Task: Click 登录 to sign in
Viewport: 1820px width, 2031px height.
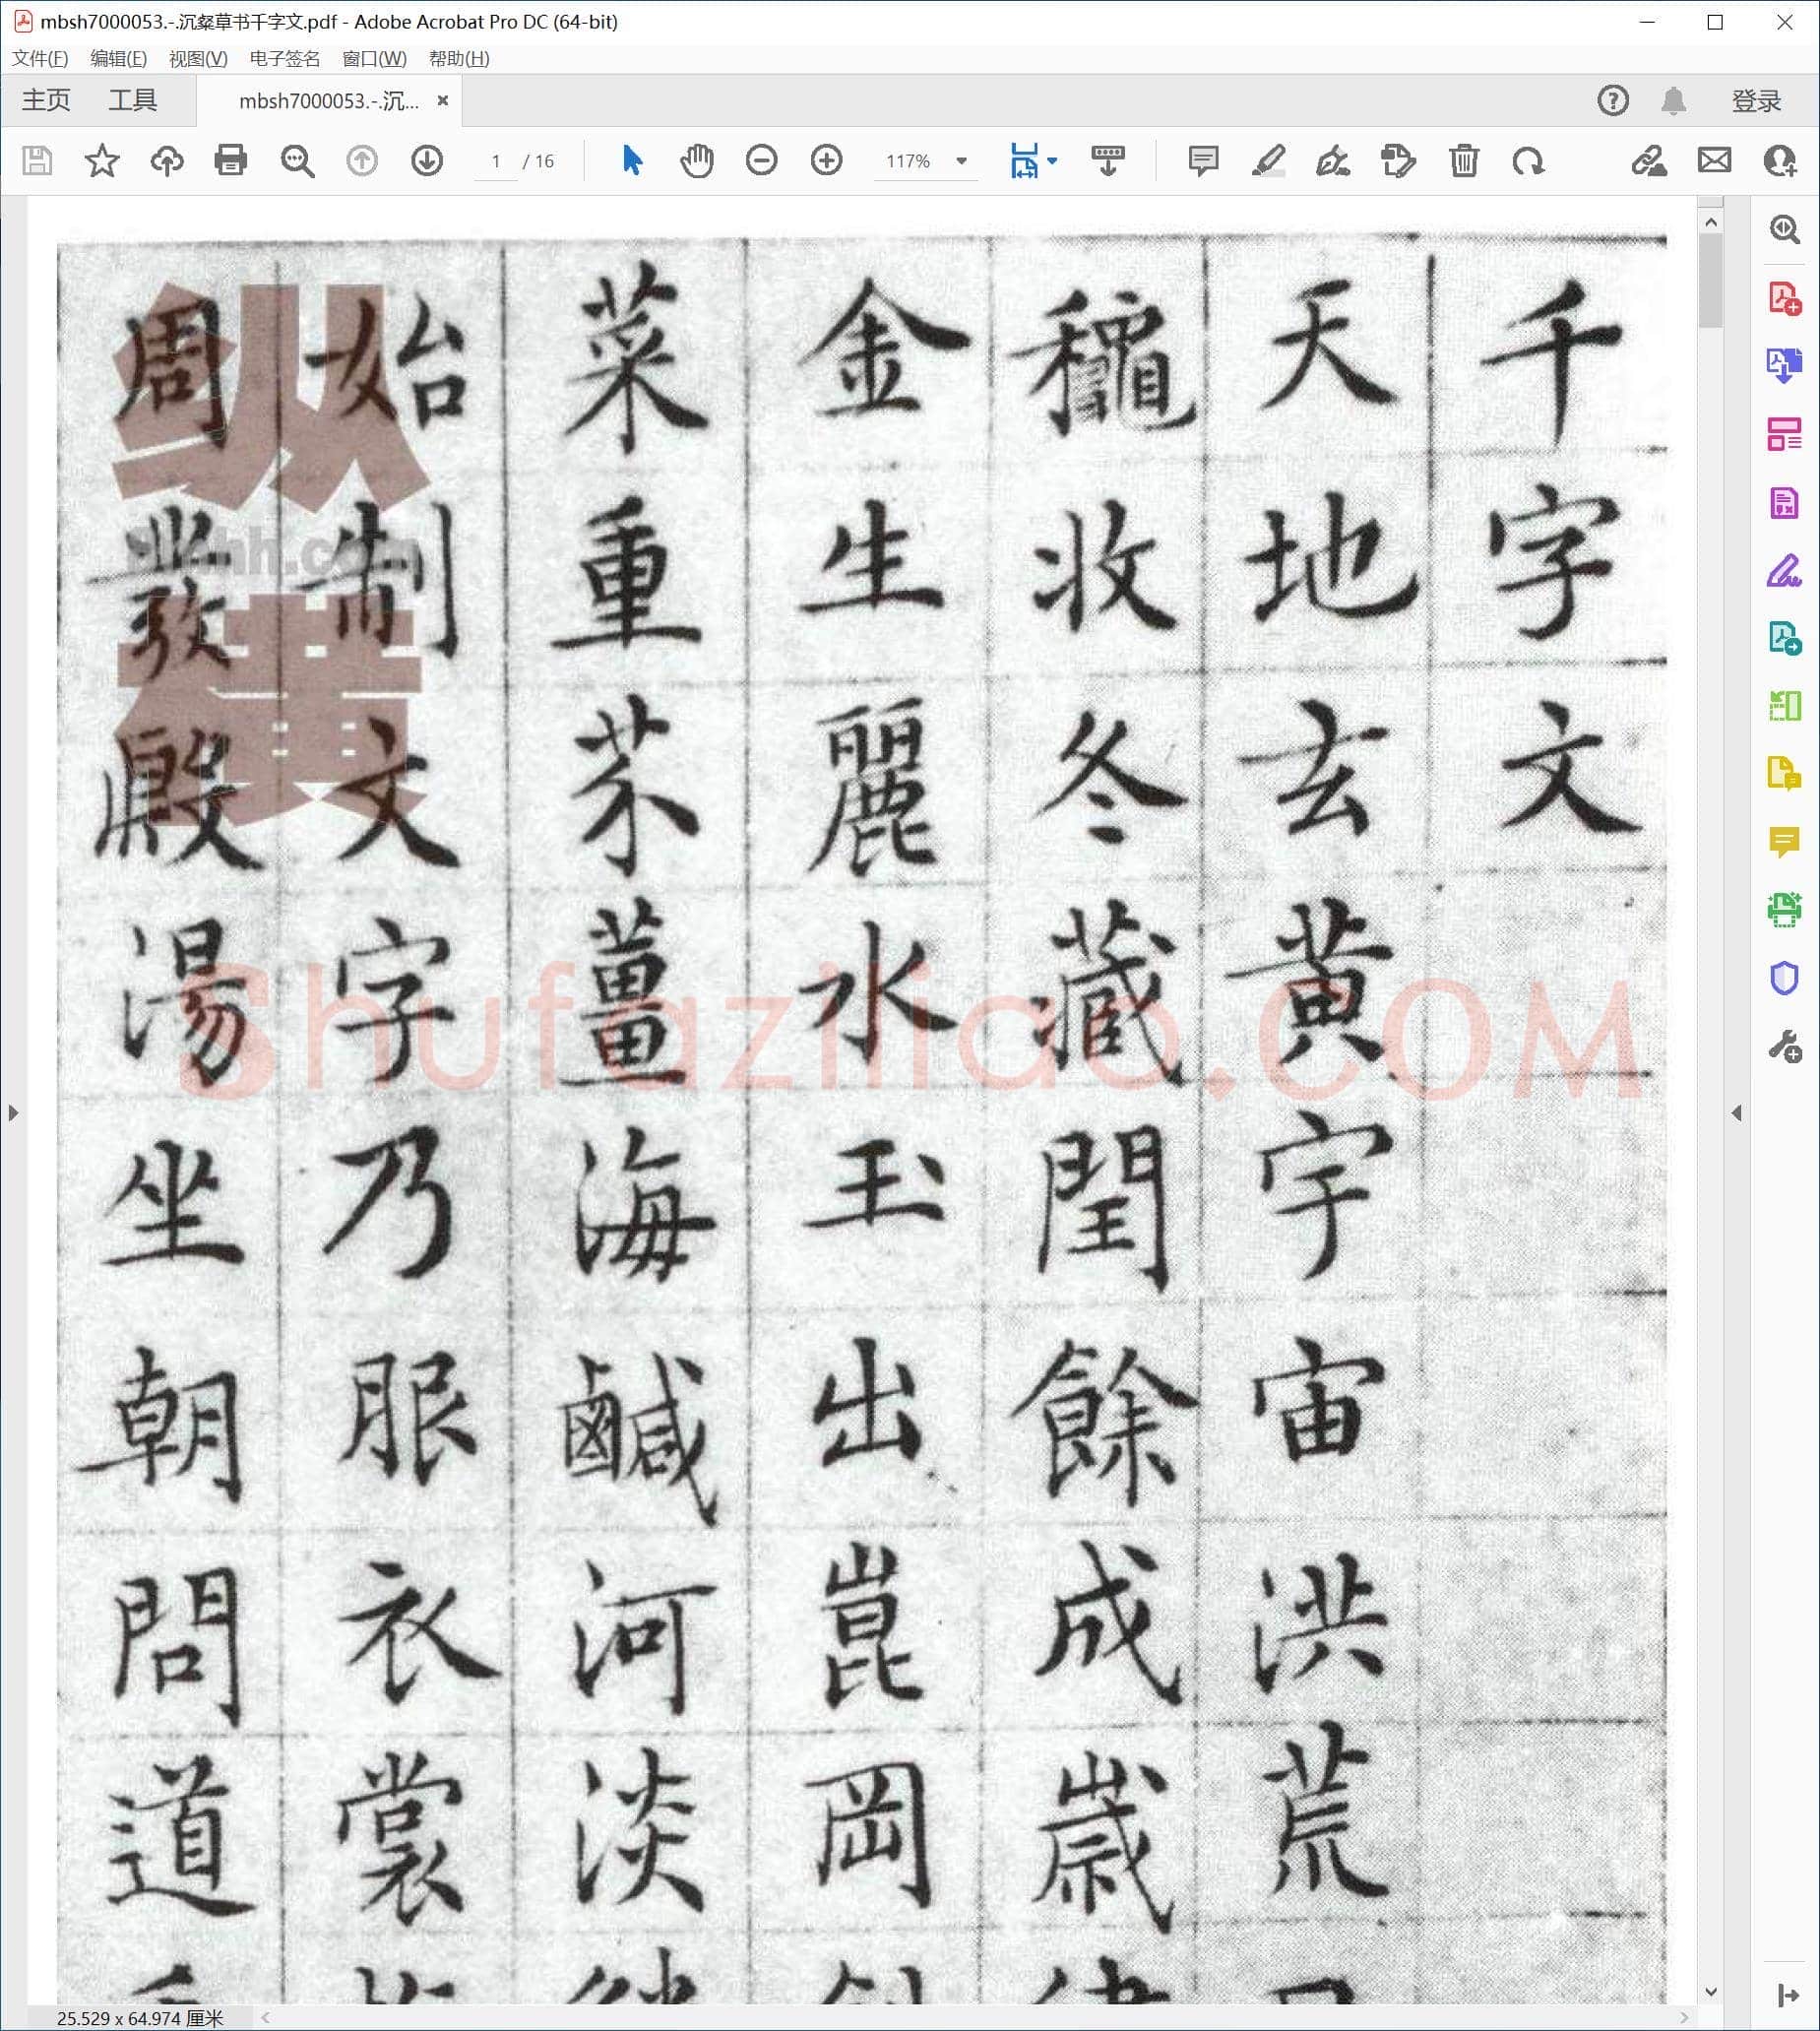Action: pyautogui.click(x=1756, y=101)
